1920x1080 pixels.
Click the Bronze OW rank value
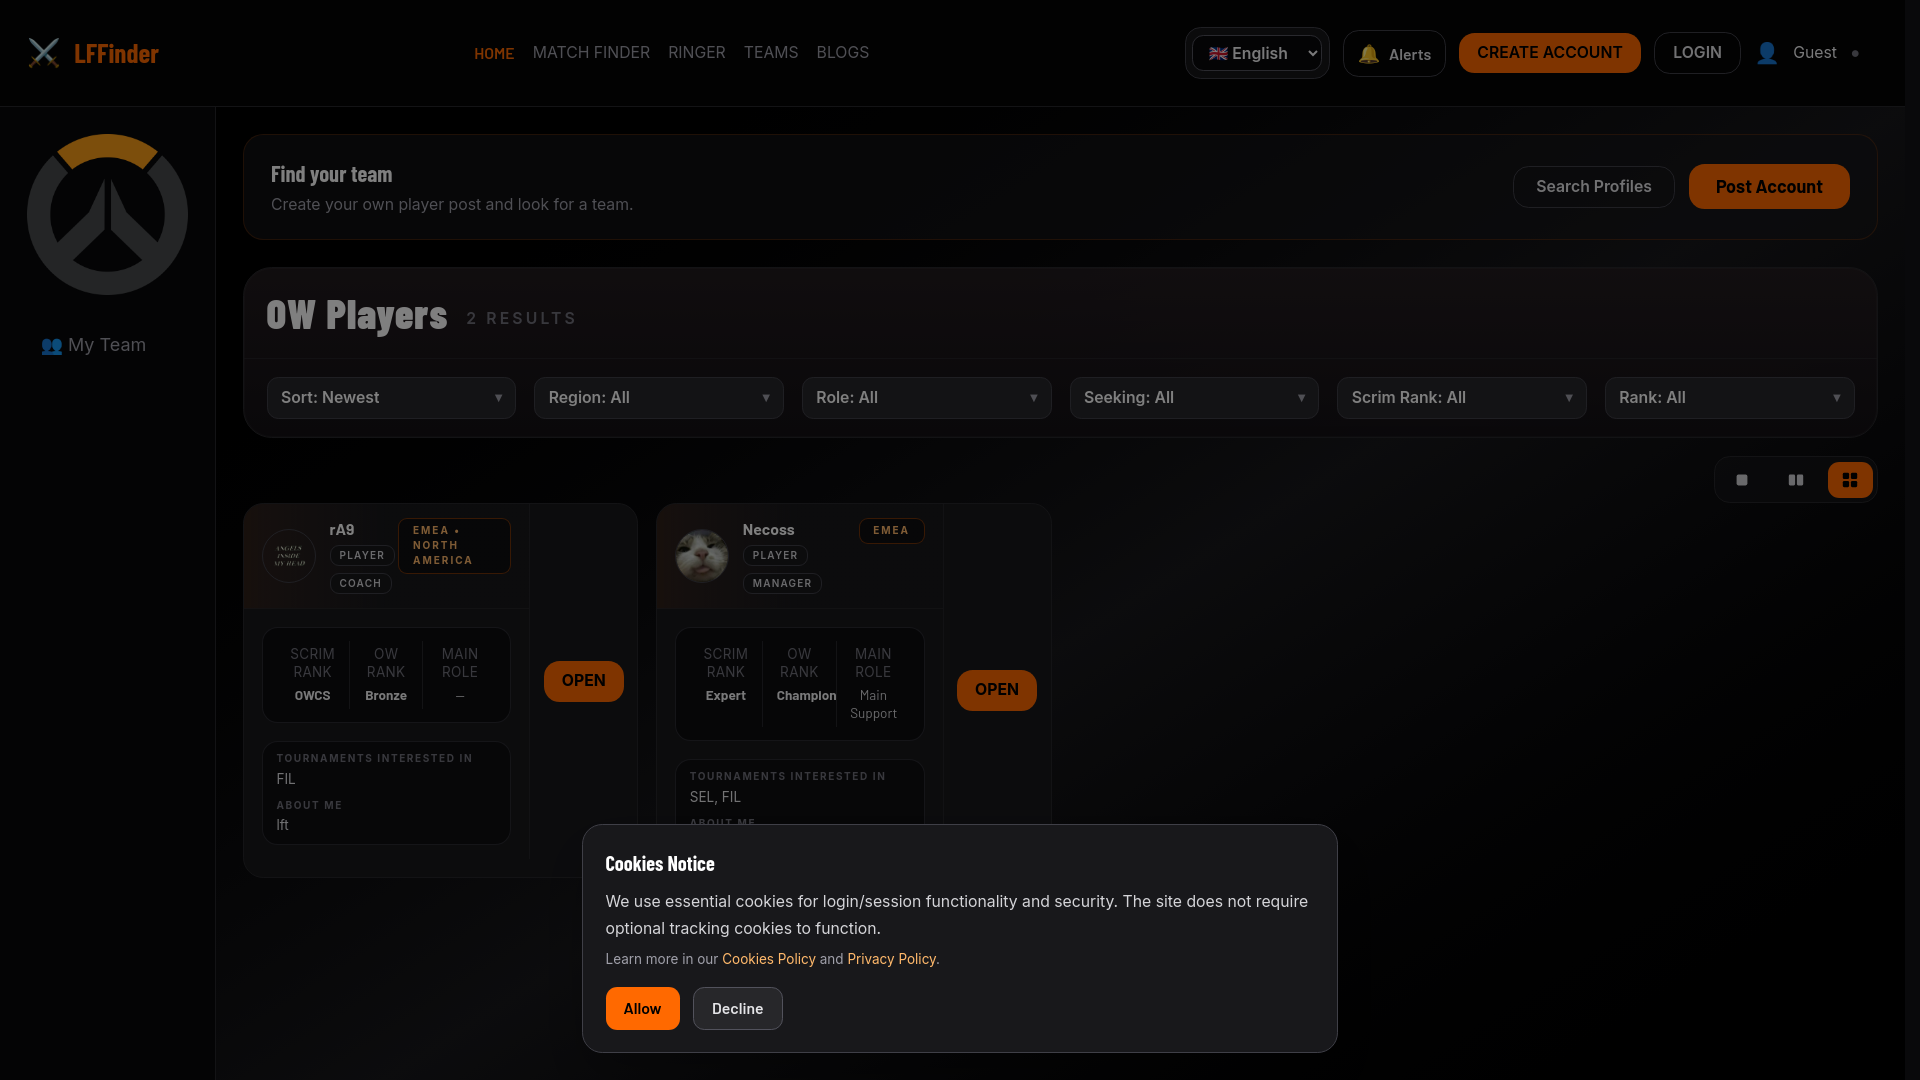(386, 696)
